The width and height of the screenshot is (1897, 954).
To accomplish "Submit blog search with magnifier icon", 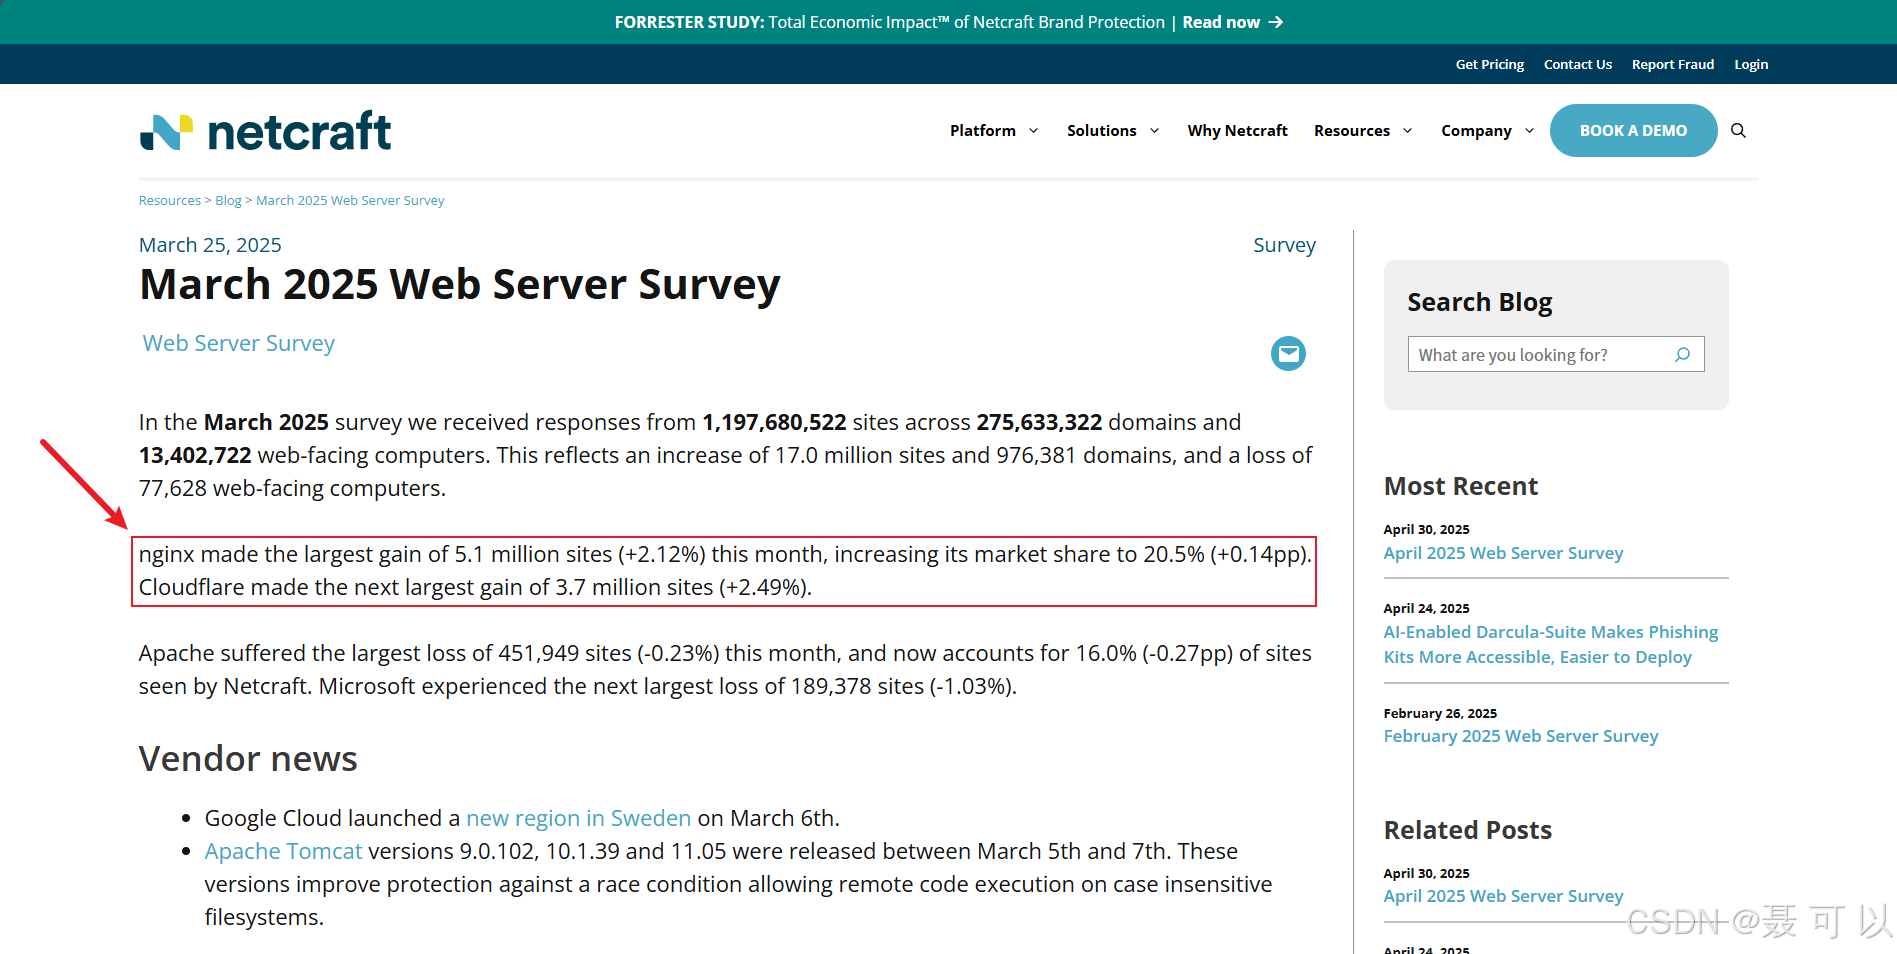I will pyautogui.click(x=1683, y=354).
